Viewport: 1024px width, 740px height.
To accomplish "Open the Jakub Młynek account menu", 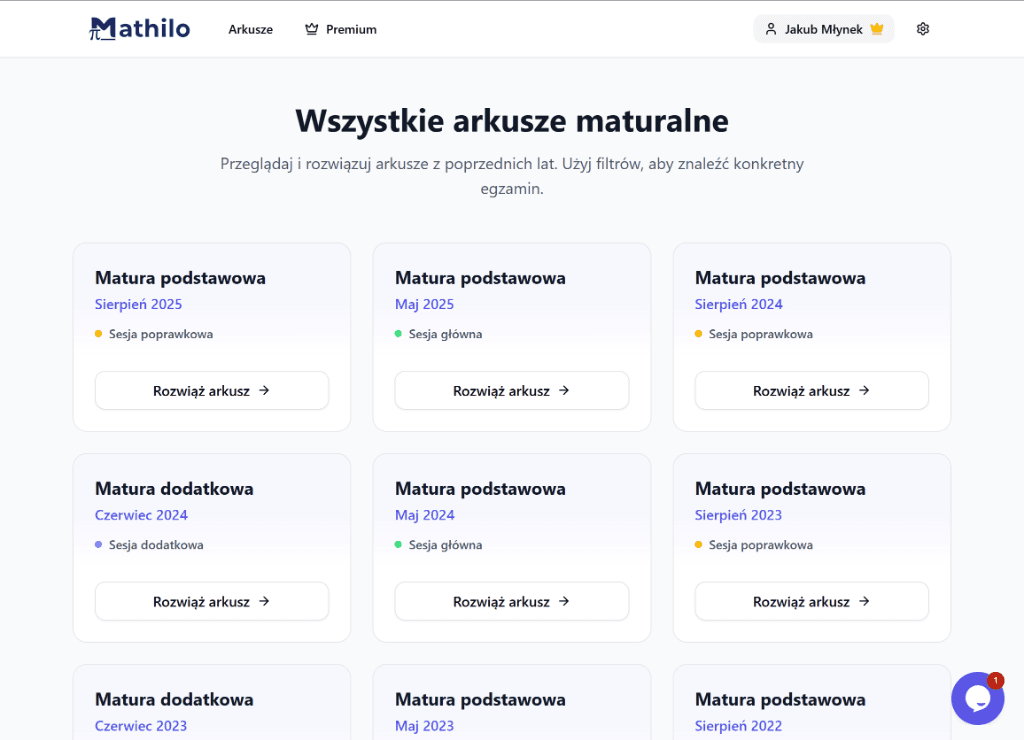I will tap(824, 28).
